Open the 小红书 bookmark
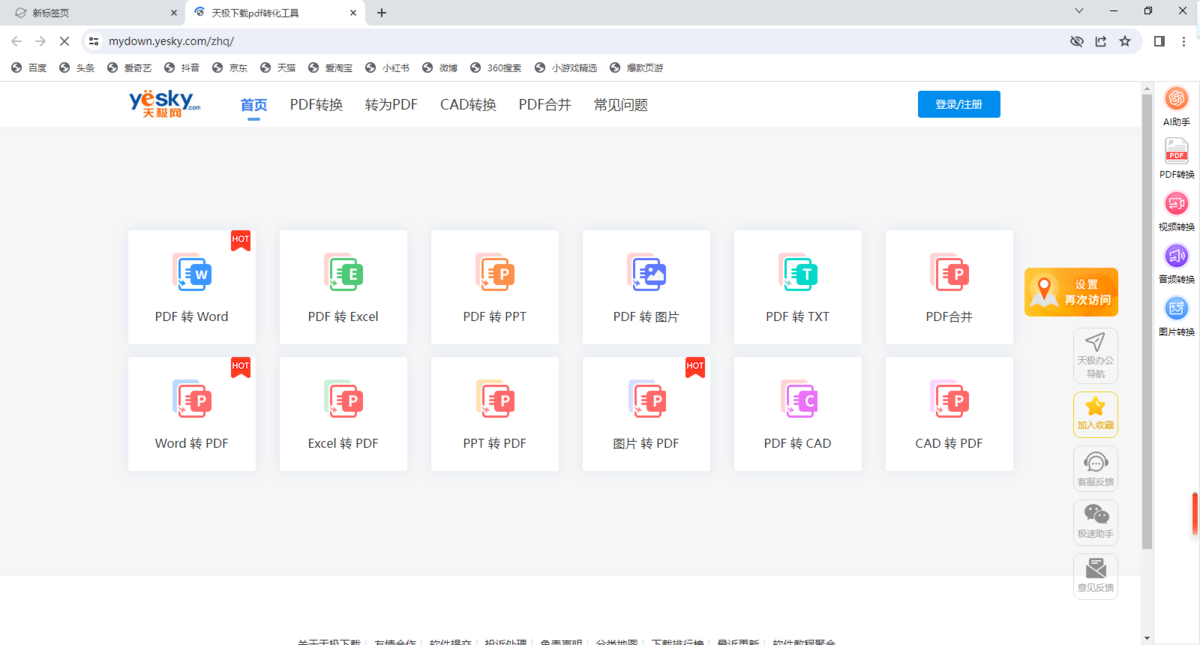Image resolution: width=1200 pixels, height=645 pixels. (x=388, y=68)
